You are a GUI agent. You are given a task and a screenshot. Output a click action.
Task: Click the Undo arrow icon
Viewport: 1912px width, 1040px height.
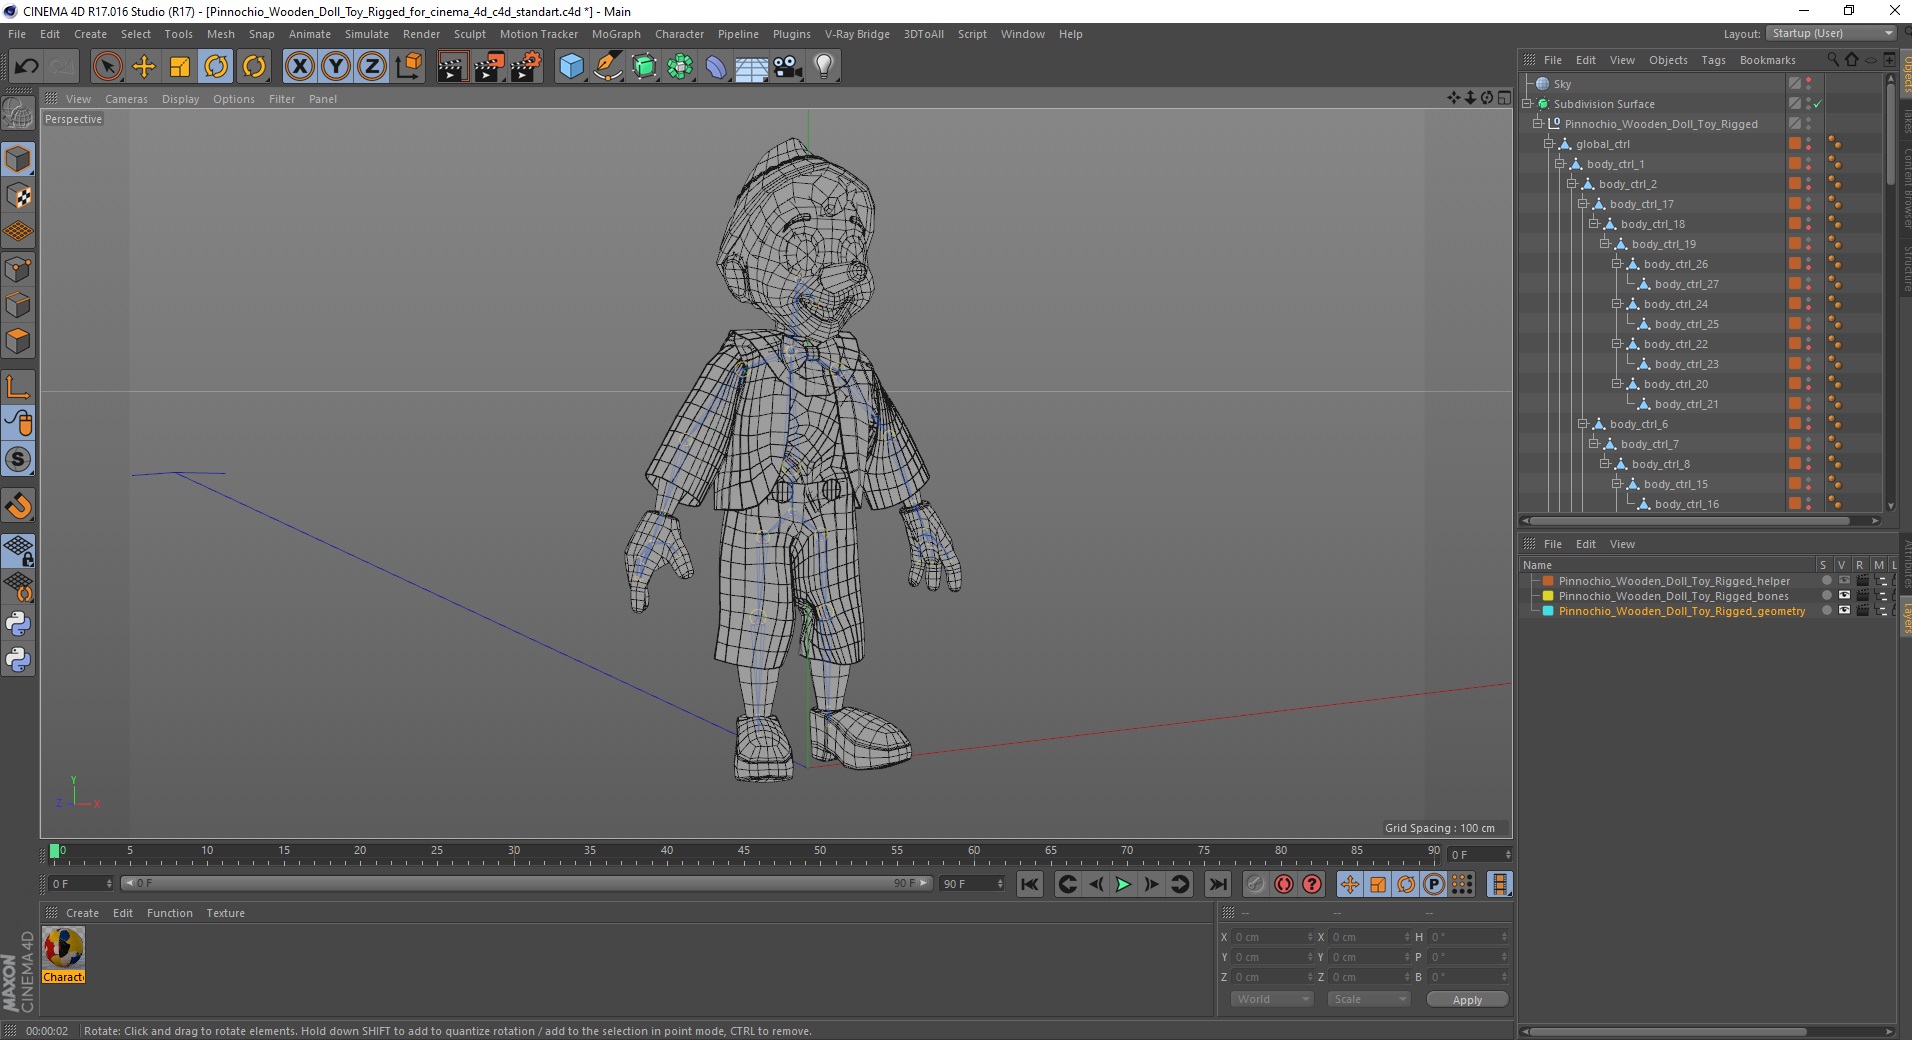click(x=27, y=67)
